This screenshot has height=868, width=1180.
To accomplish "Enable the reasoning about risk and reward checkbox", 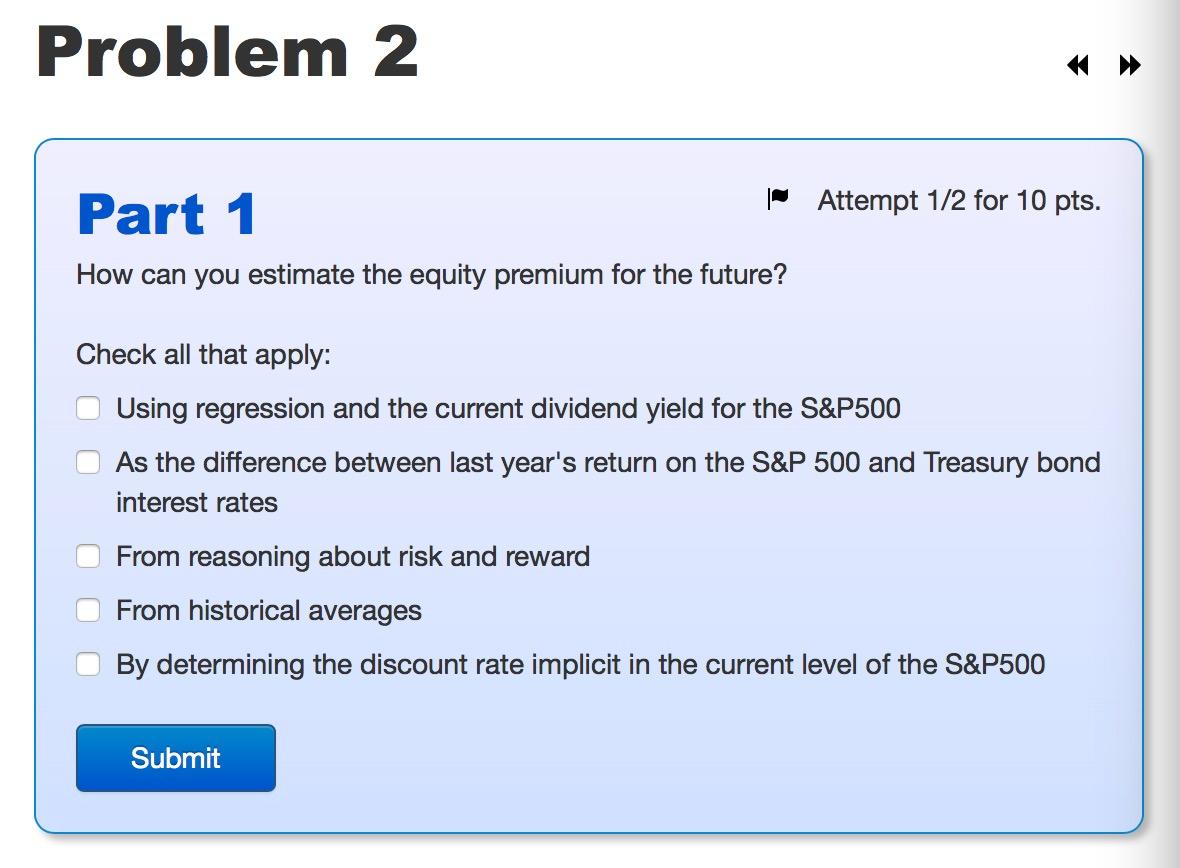I will pyautogui.click(x=88, y=556).
